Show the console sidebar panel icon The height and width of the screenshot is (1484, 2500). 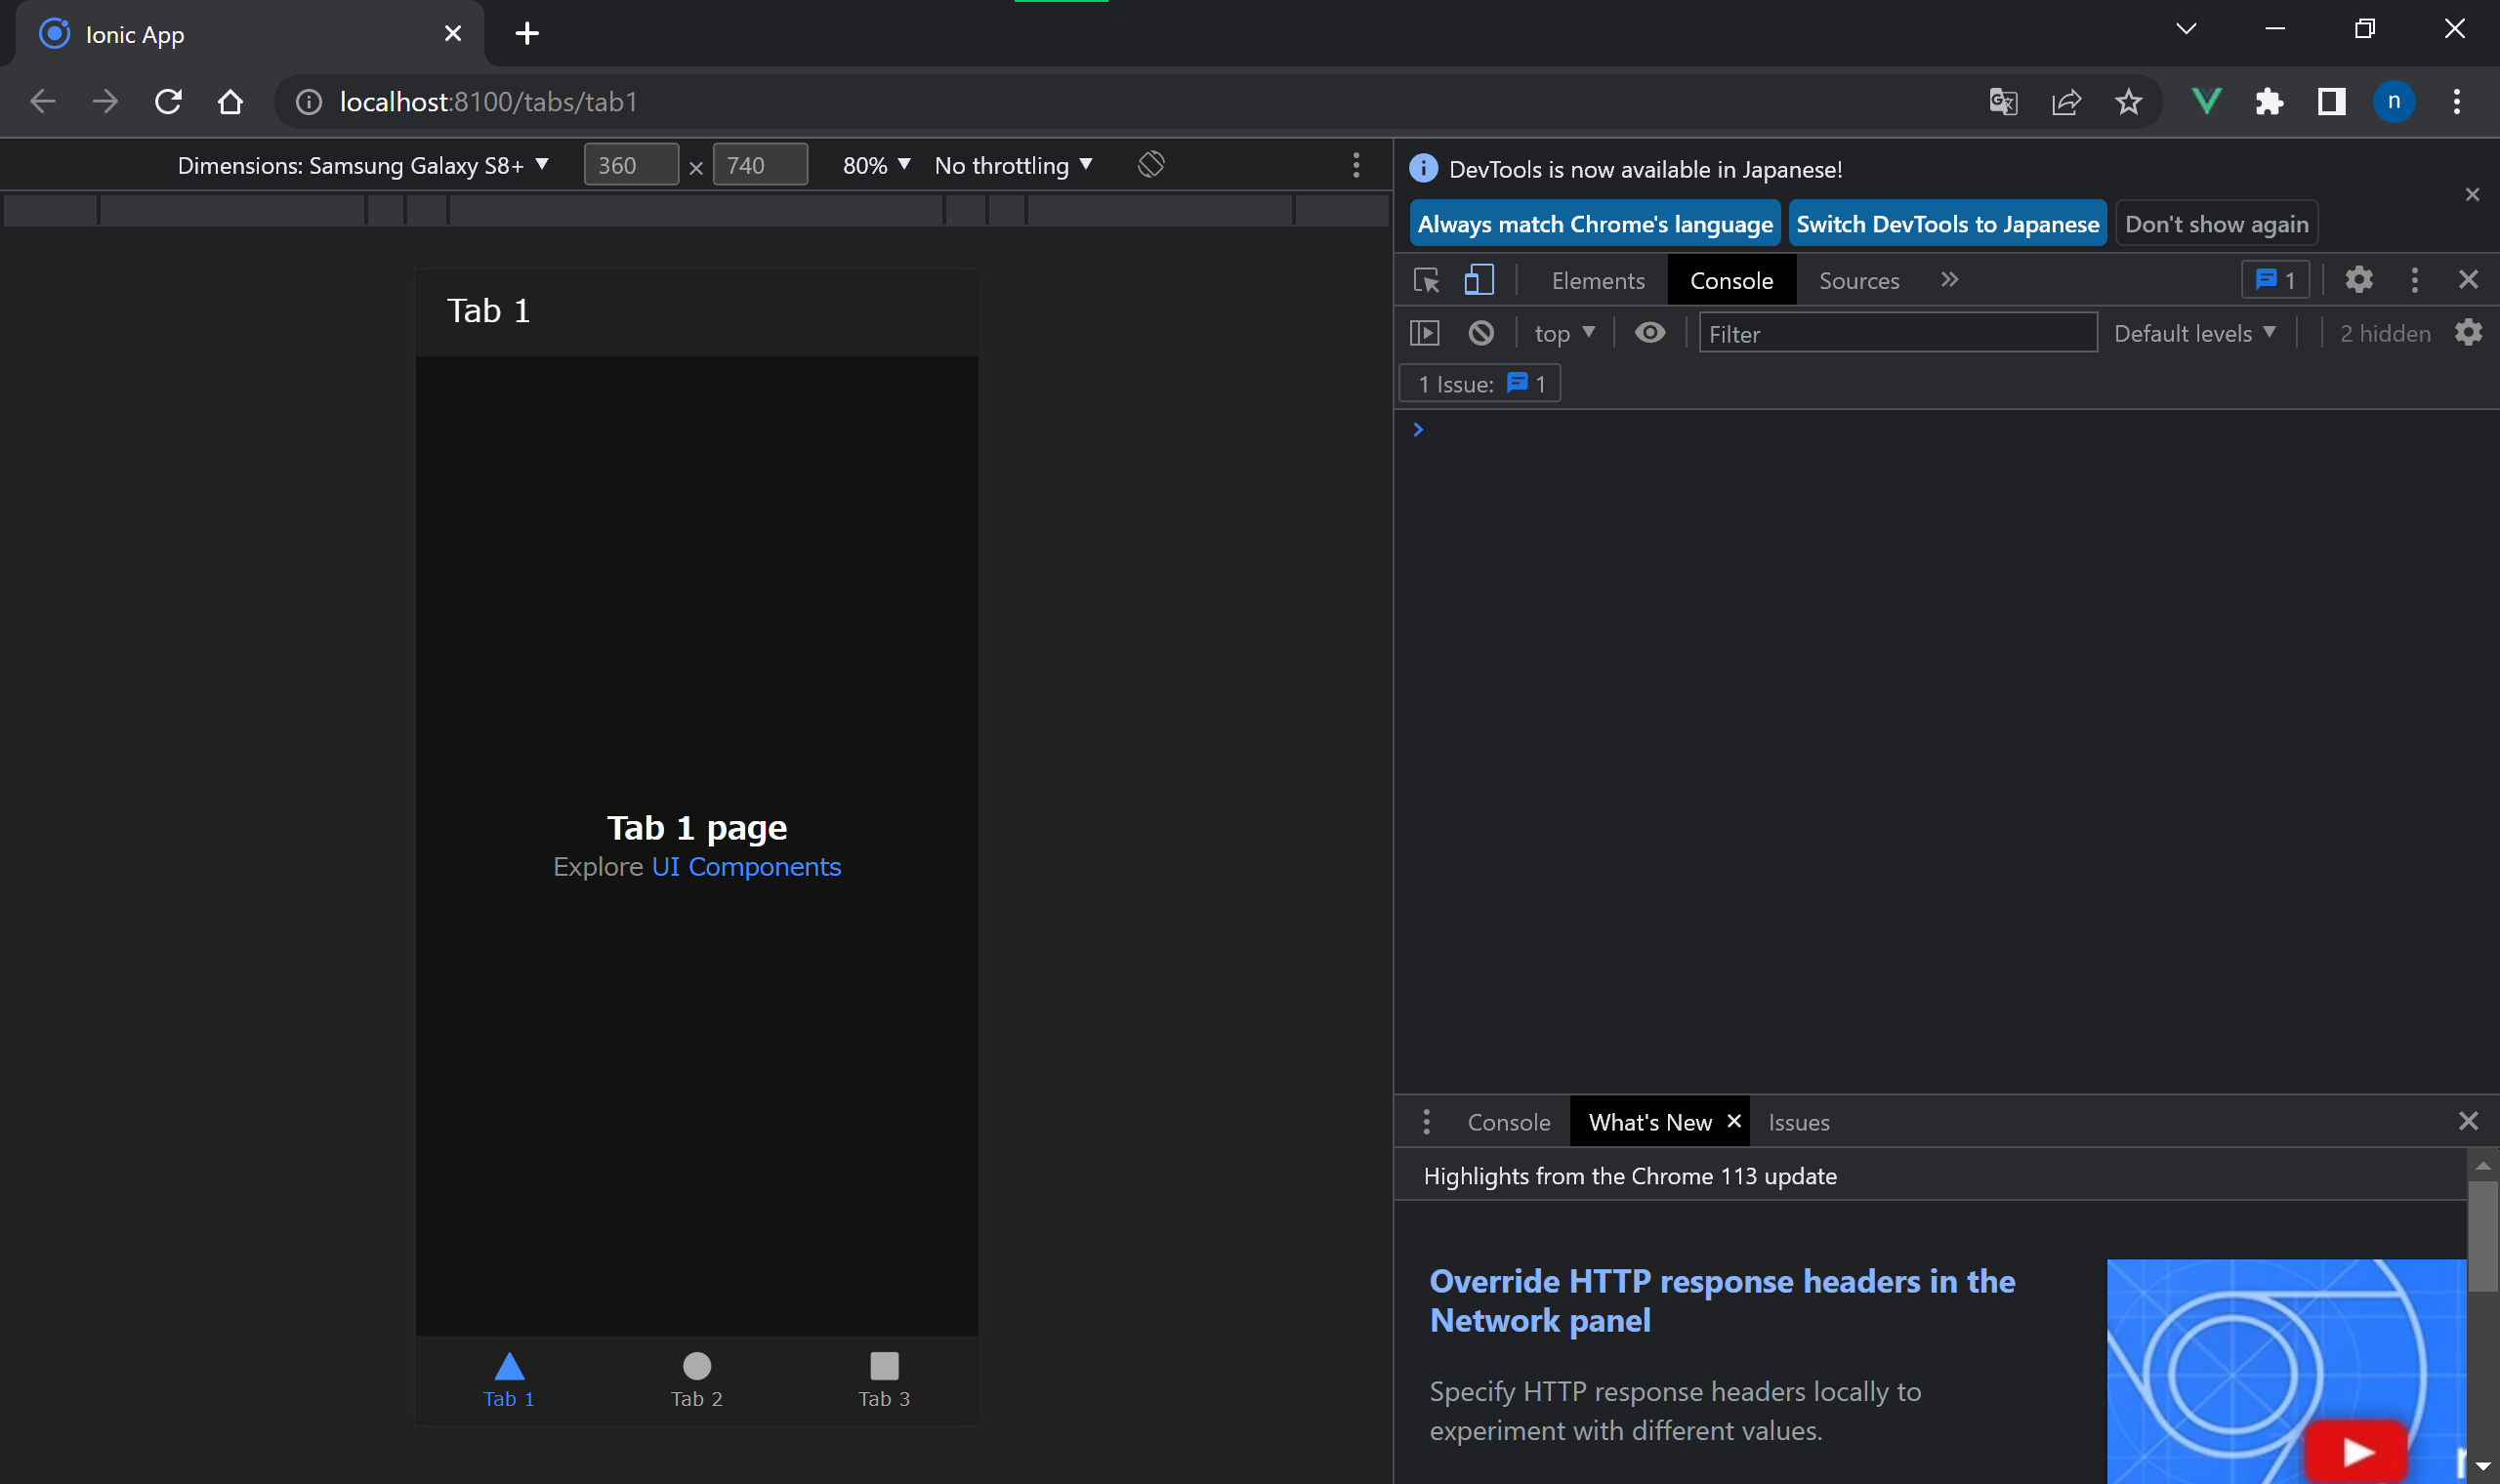click(x=1424, y=333)
